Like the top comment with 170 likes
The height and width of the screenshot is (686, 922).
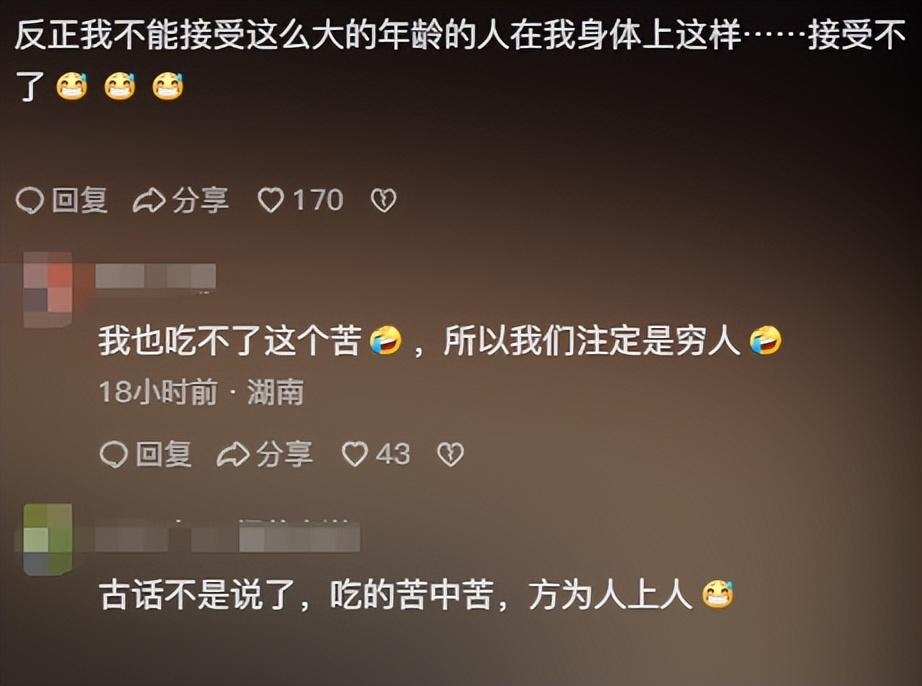pyautogui.click(x=271, y=200)
